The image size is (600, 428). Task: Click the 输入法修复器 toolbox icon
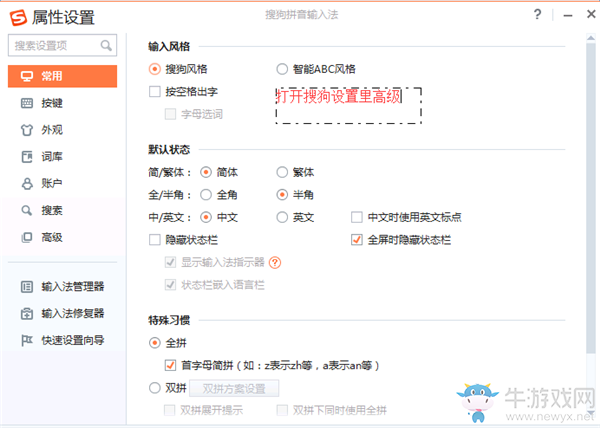(x=27, y=313)
